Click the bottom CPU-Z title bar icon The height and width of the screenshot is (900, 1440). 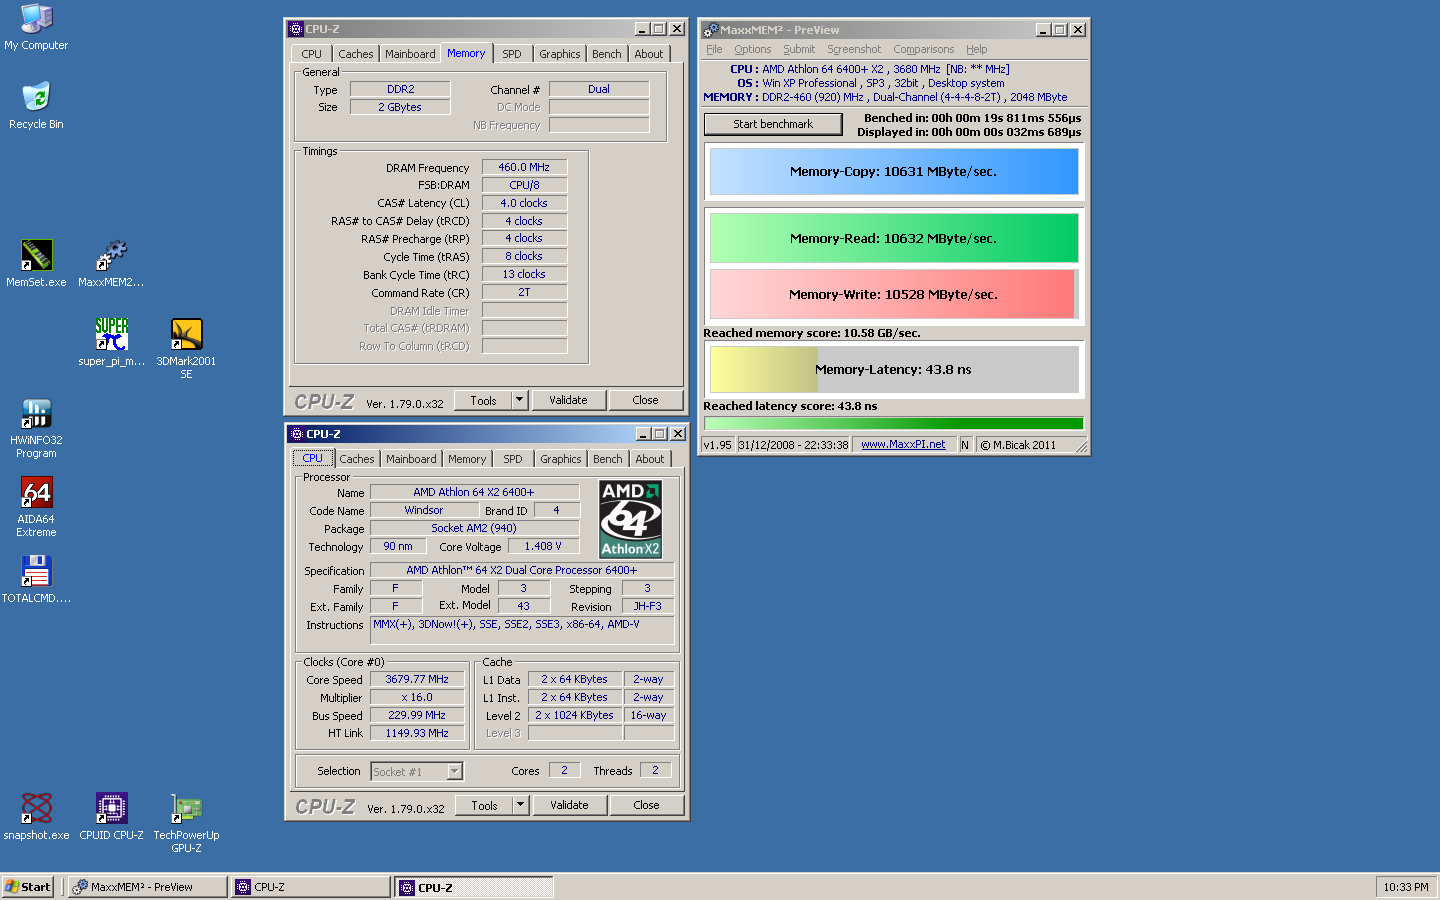coord(296,434)
